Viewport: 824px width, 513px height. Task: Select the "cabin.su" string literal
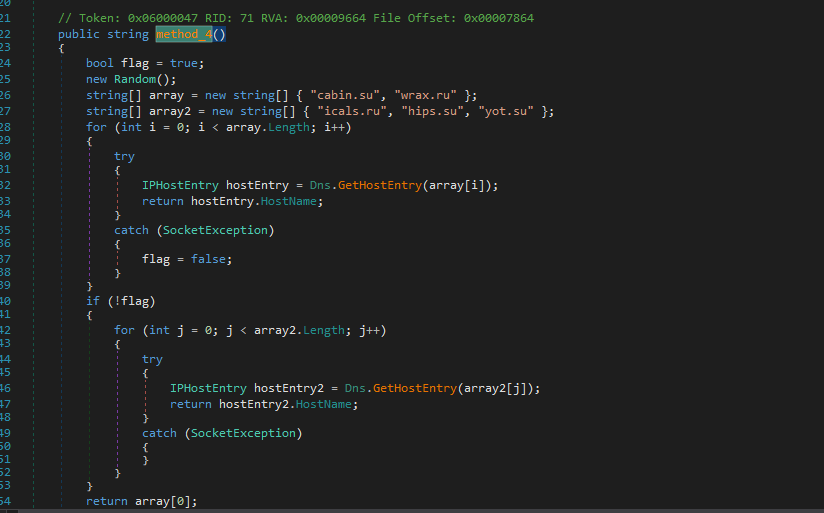click(342, 95)
